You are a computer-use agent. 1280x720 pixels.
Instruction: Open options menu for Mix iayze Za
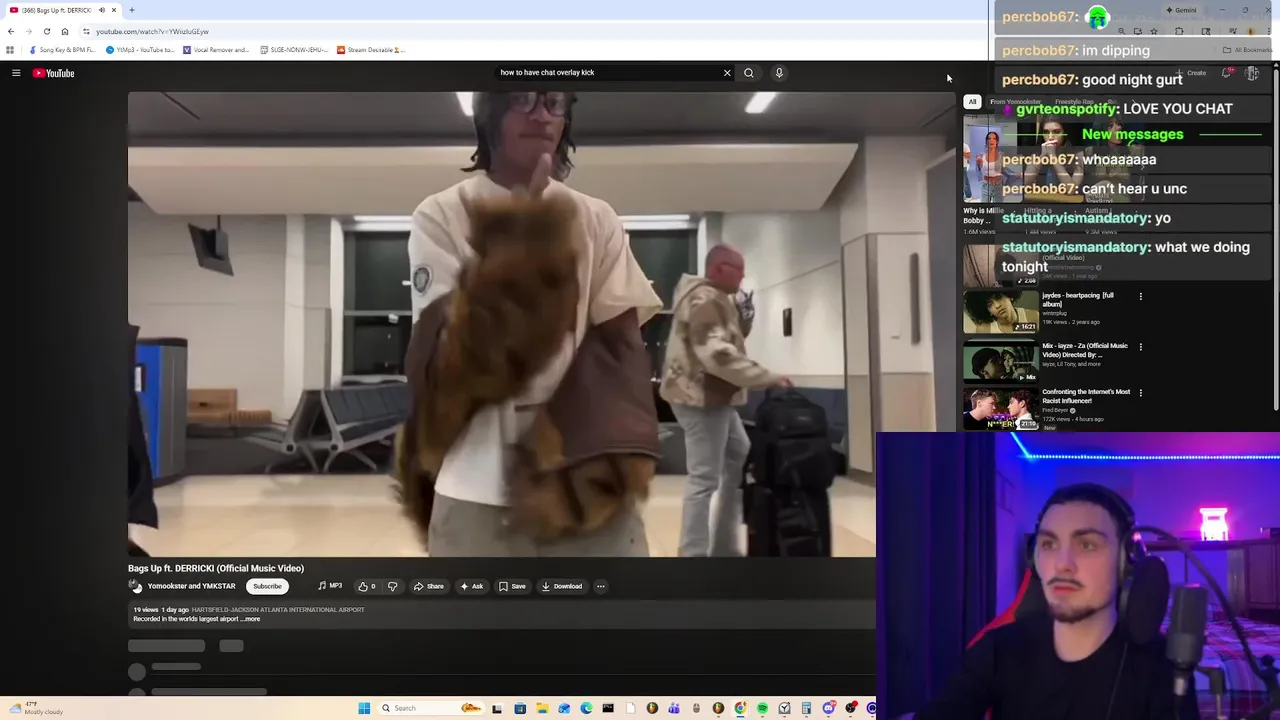(1140, 347)
